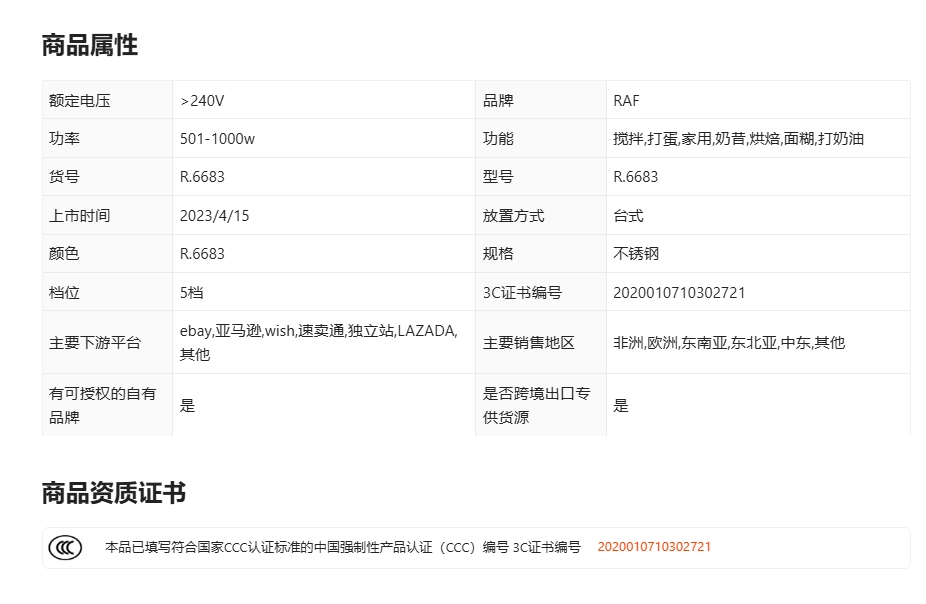Select the sales regions value 非洲,欧洲,东南亚
Image resolution: width=926 pixels, height=604 pixels.
pos(728,343)
